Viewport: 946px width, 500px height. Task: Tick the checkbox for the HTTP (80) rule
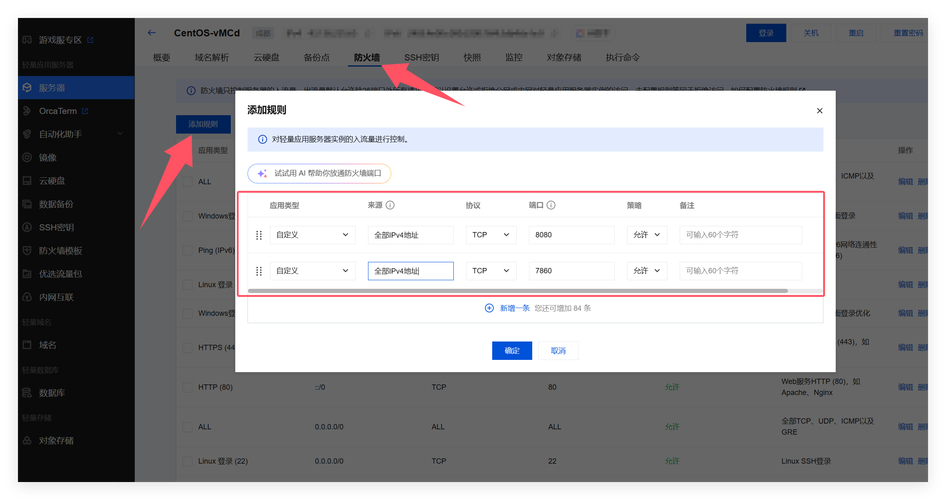pyautogui.click(x=187, y=387)
